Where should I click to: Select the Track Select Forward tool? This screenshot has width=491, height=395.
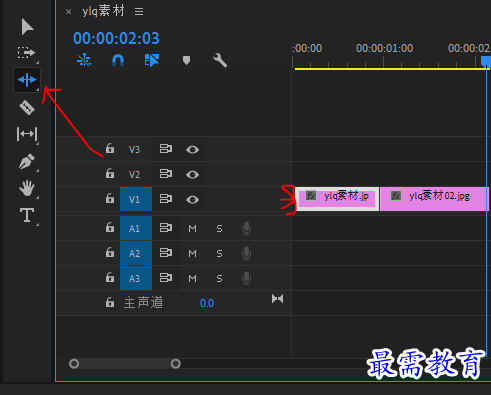point(26,53)
